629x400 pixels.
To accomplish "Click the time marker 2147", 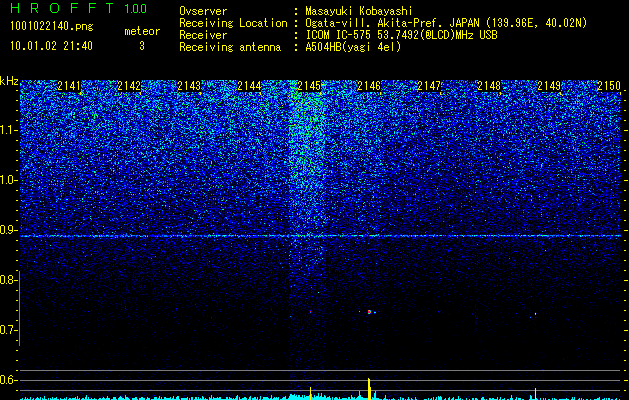I will click(x=429, y=86).
